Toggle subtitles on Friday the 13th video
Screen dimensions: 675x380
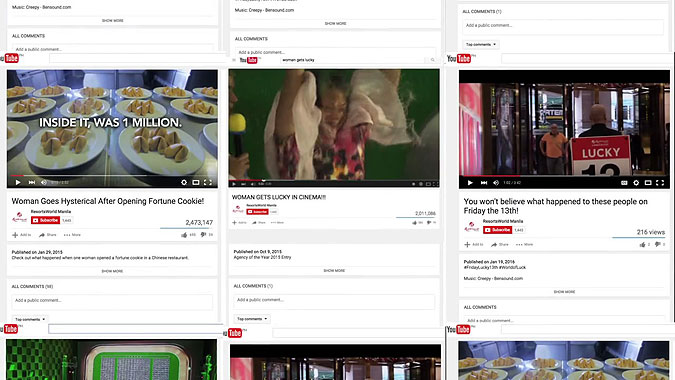[x=624, y=183]
